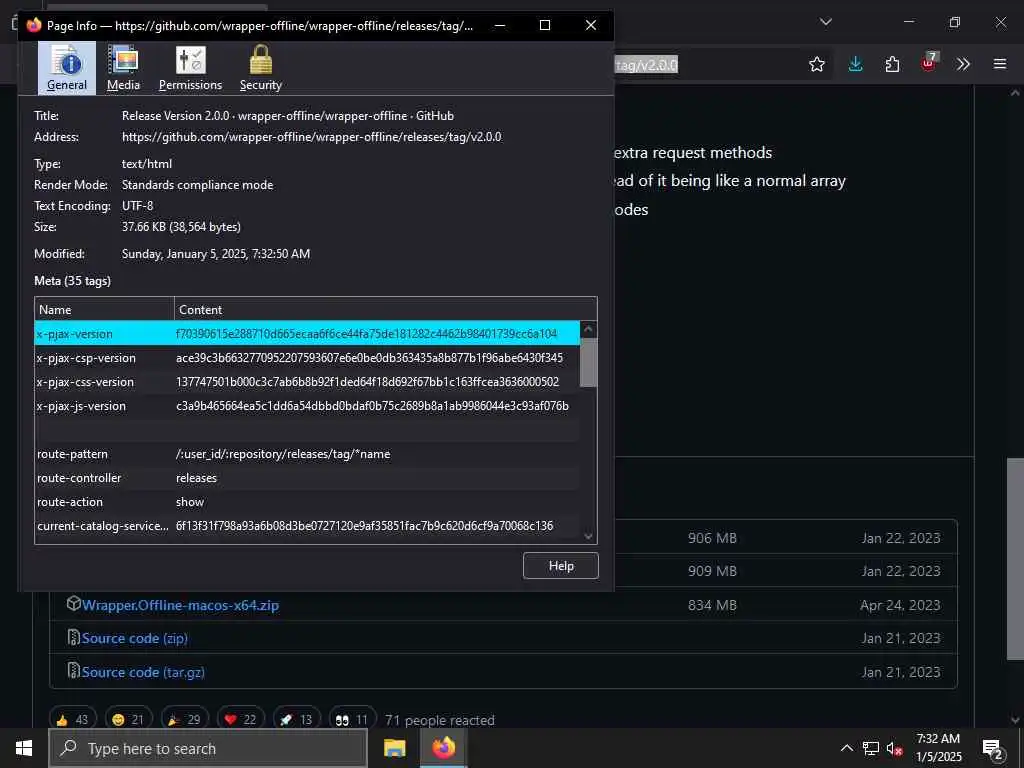Open the Windows notification center

(x=993, y=748)
